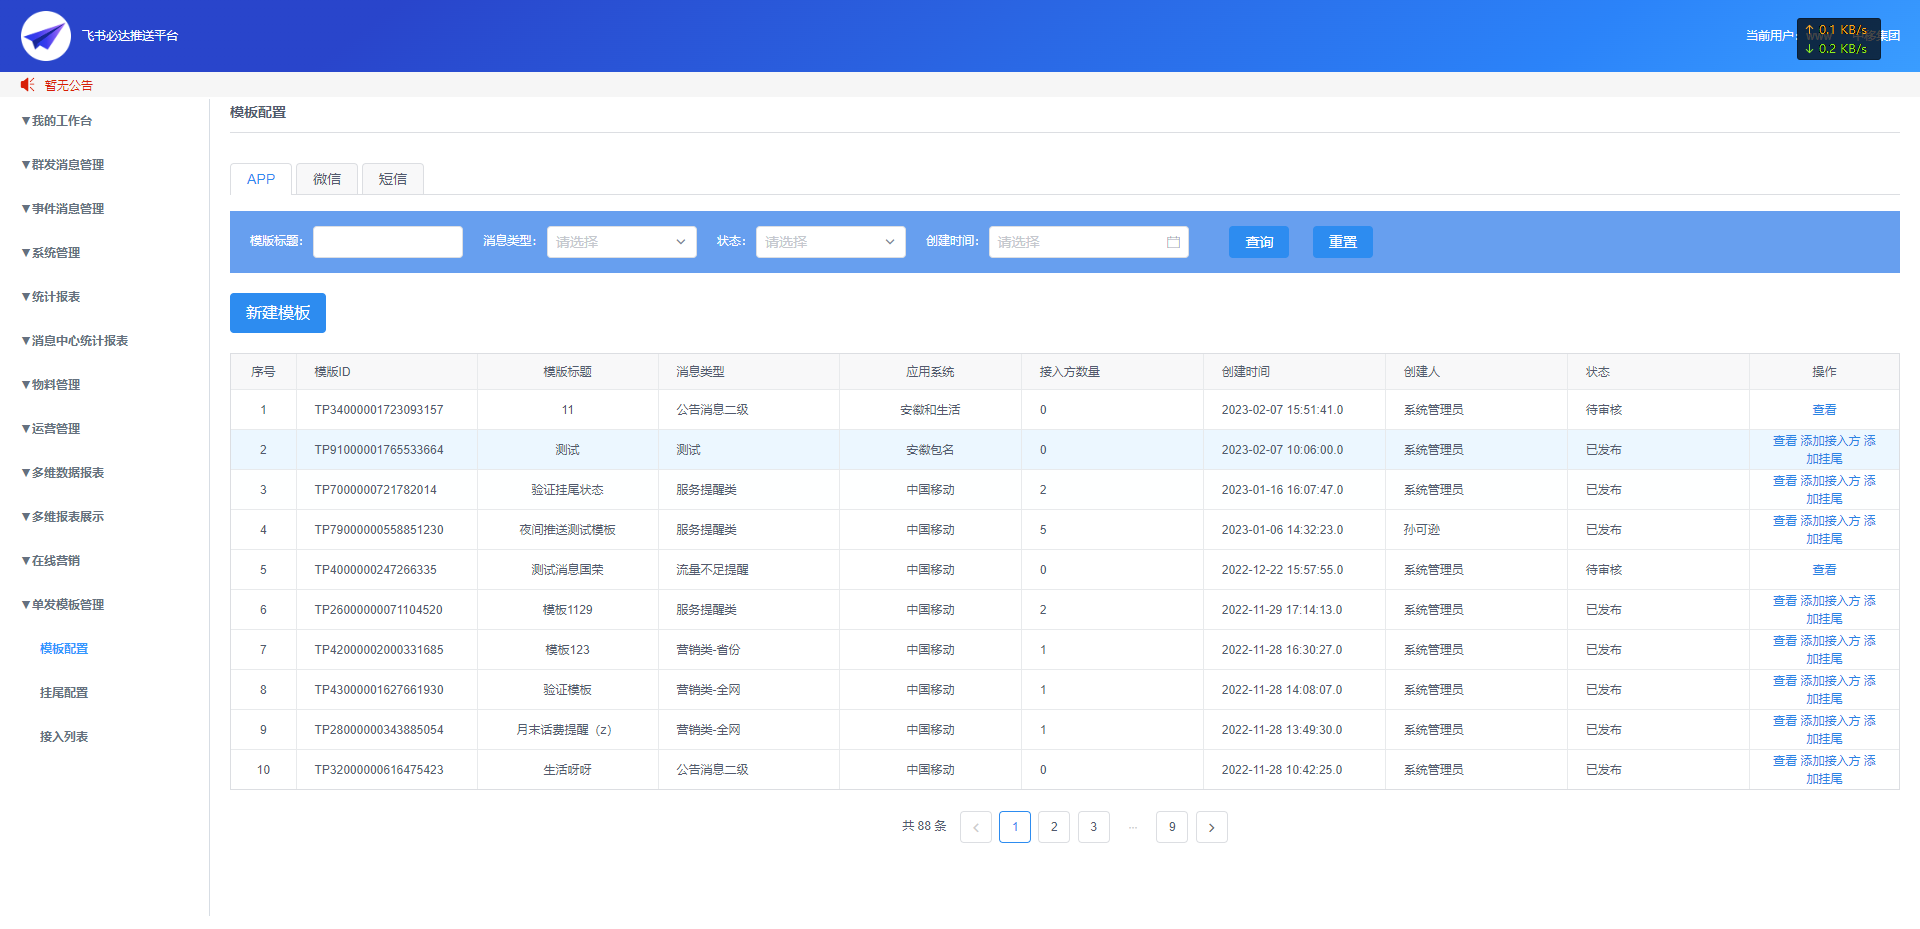Click creator name 孙可逊
Image resolution: width=1920 pixels, height=929 pixels.
click(1422, 530)
